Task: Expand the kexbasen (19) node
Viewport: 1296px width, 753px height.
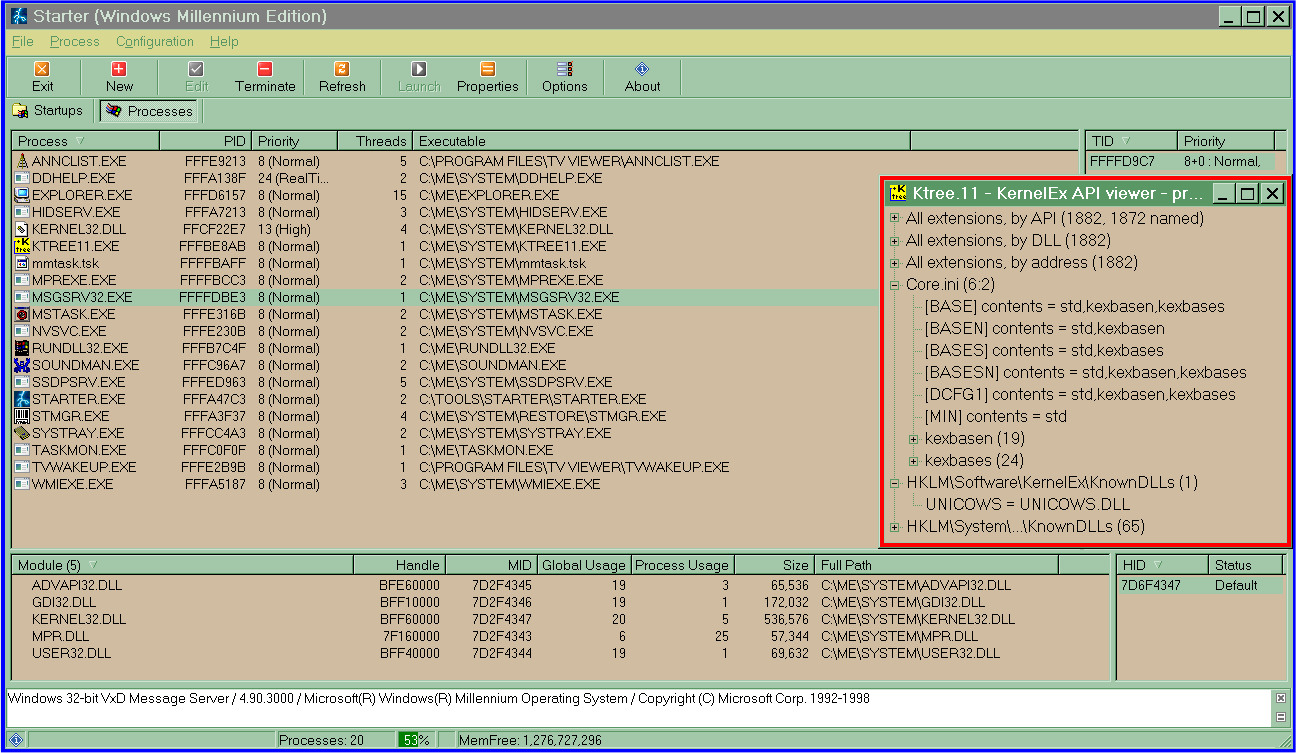Action: [x=913, y=438]
